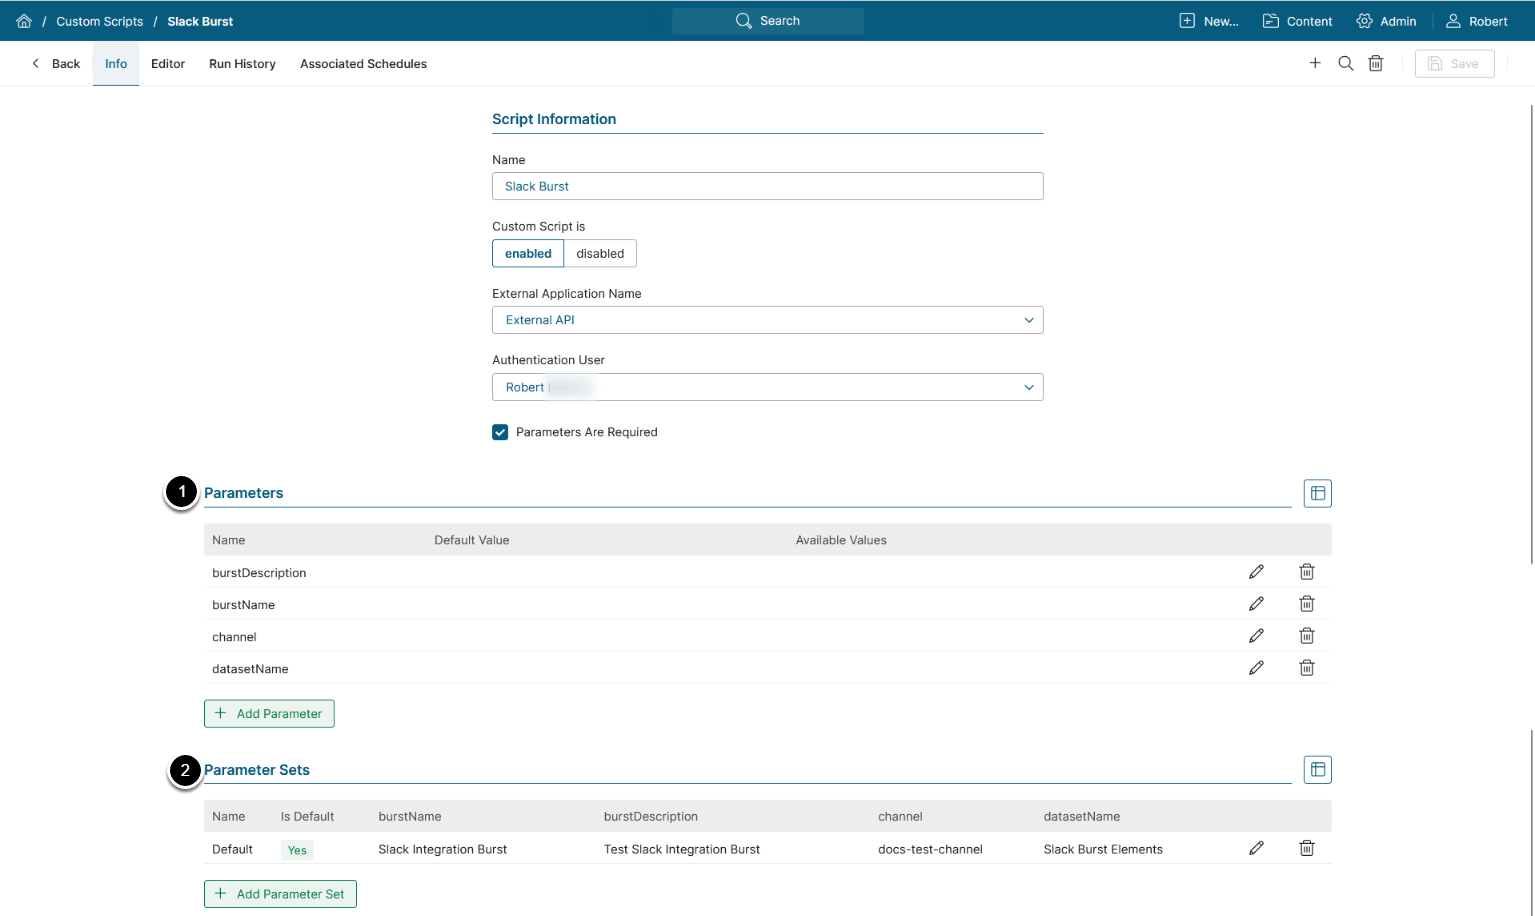Click the trash icon in top toolbar
The height and width of the screenshot is (916, 1535).
[x=1376, y=63]
